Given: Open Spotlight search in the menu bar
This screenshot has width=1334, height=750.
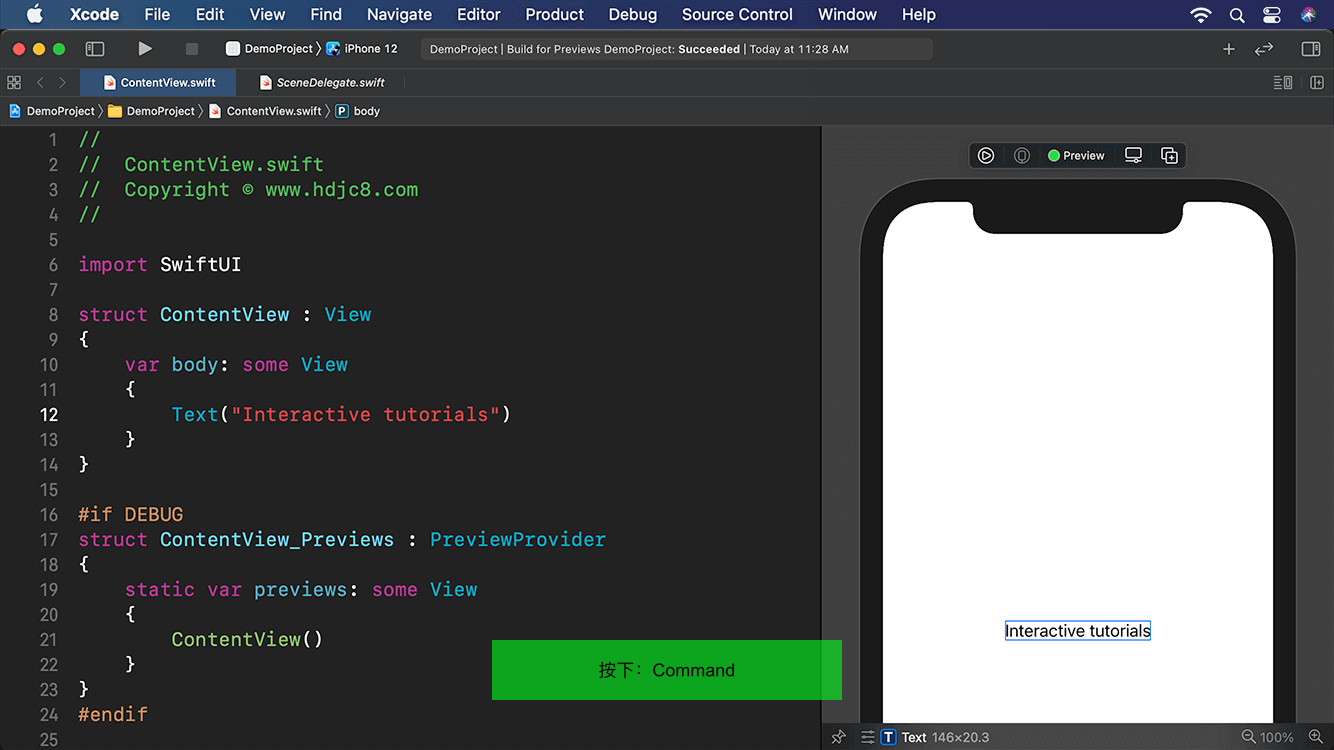Looking at the screenshot, I should 1237,14.
